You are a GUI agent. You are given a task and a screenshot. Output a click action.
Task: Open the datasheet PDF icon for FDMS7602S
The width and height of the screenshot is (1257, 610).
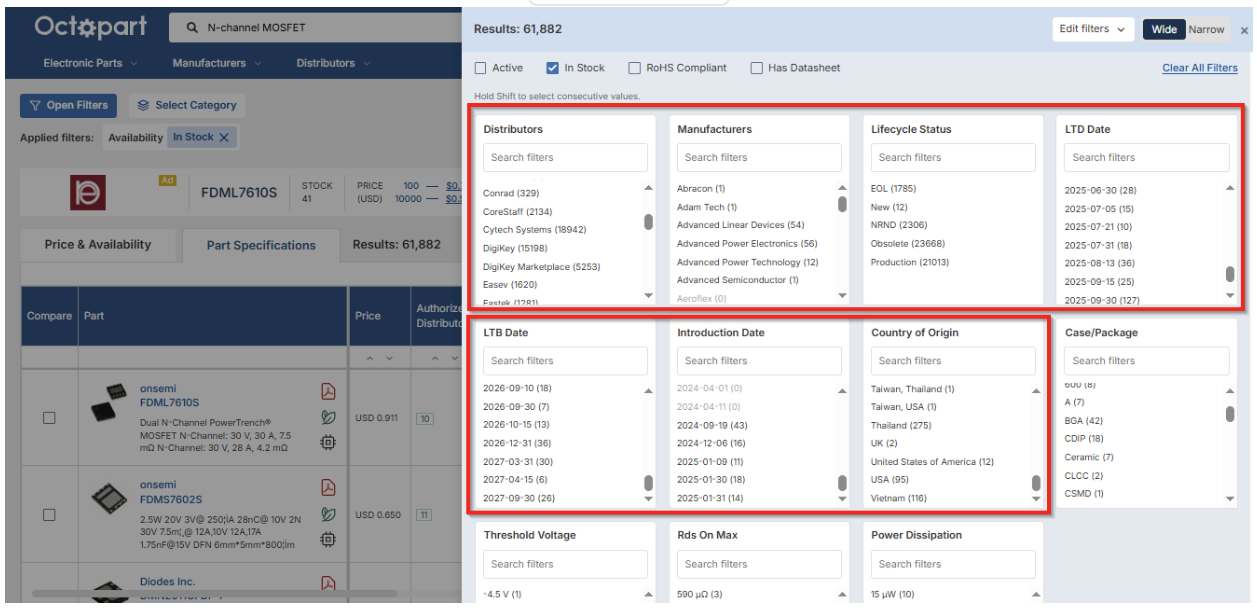tap(327, 488)
